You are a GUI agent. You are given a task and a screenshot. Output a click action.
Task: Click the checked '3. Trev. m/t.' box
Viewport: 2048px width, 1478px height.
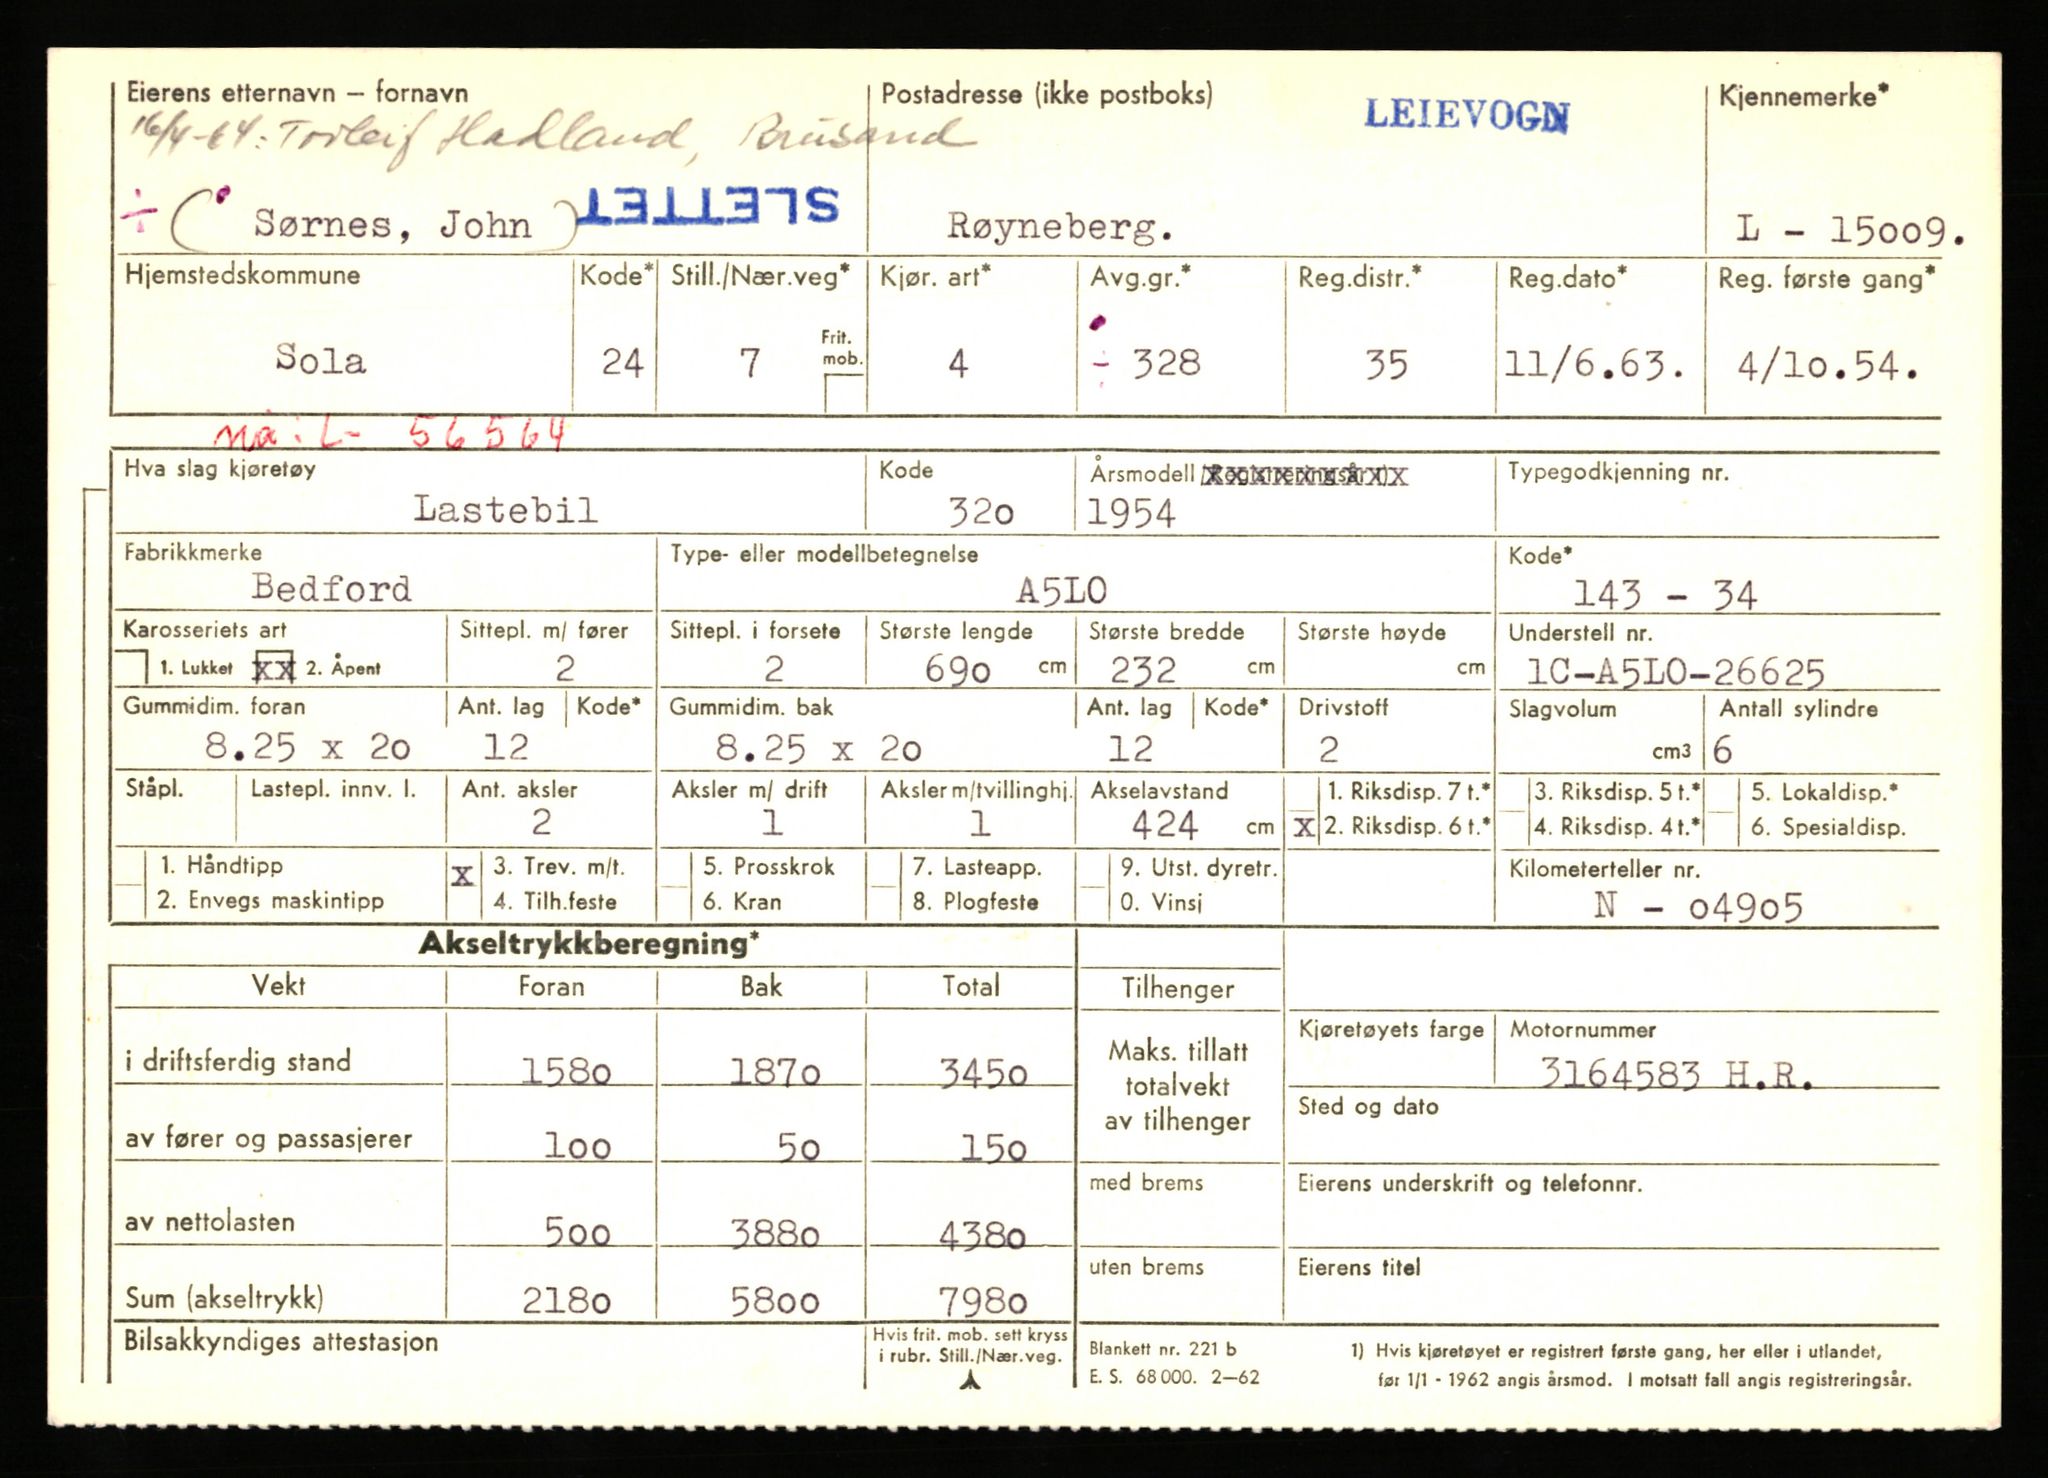pyautogui.click(x=462, y=877)
